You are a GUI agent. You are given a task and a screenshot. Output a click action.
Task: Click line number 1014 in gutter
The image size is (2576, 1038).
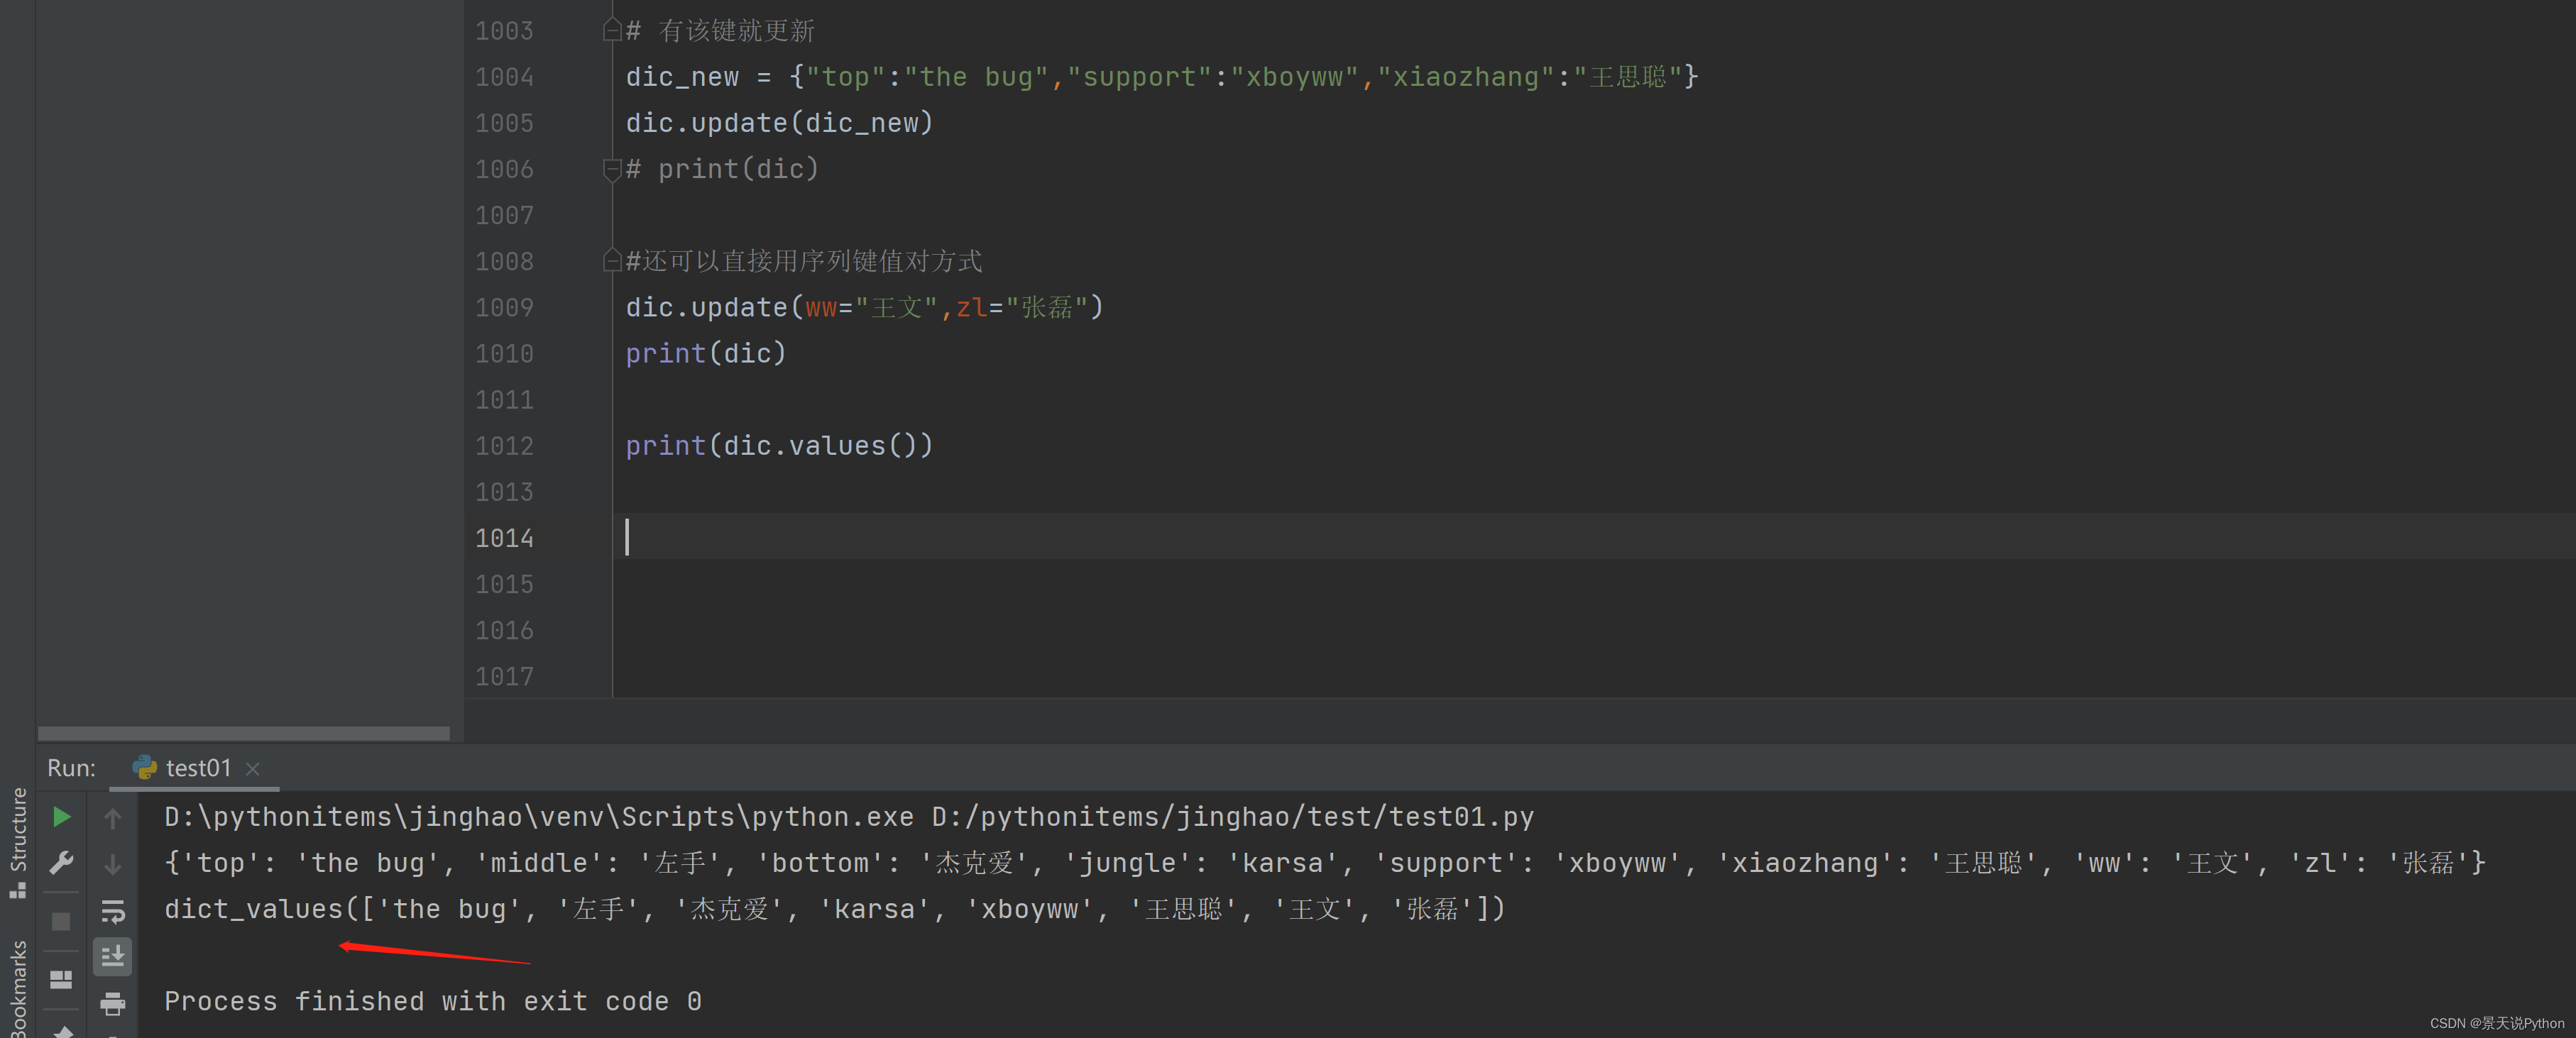point(504,538)
